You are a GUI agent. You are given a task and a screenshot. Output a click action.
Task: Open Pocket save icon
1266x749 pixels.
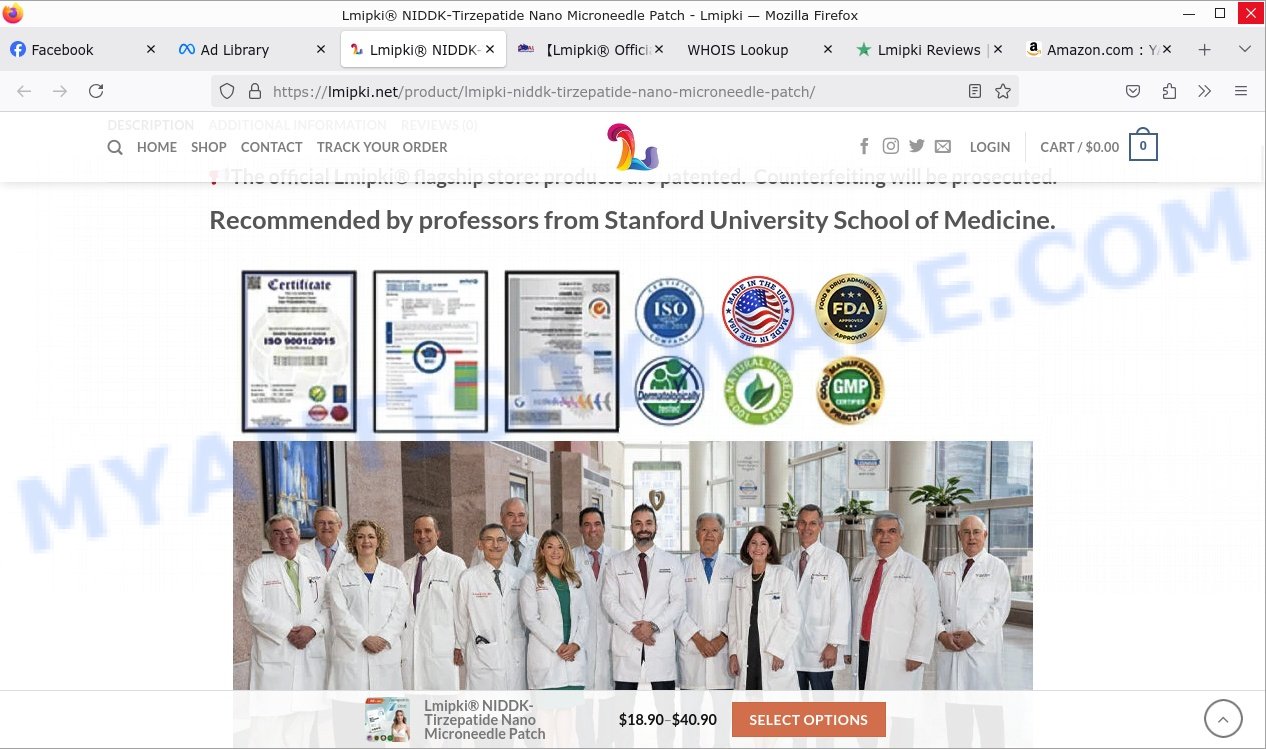tap(1133, 91)
